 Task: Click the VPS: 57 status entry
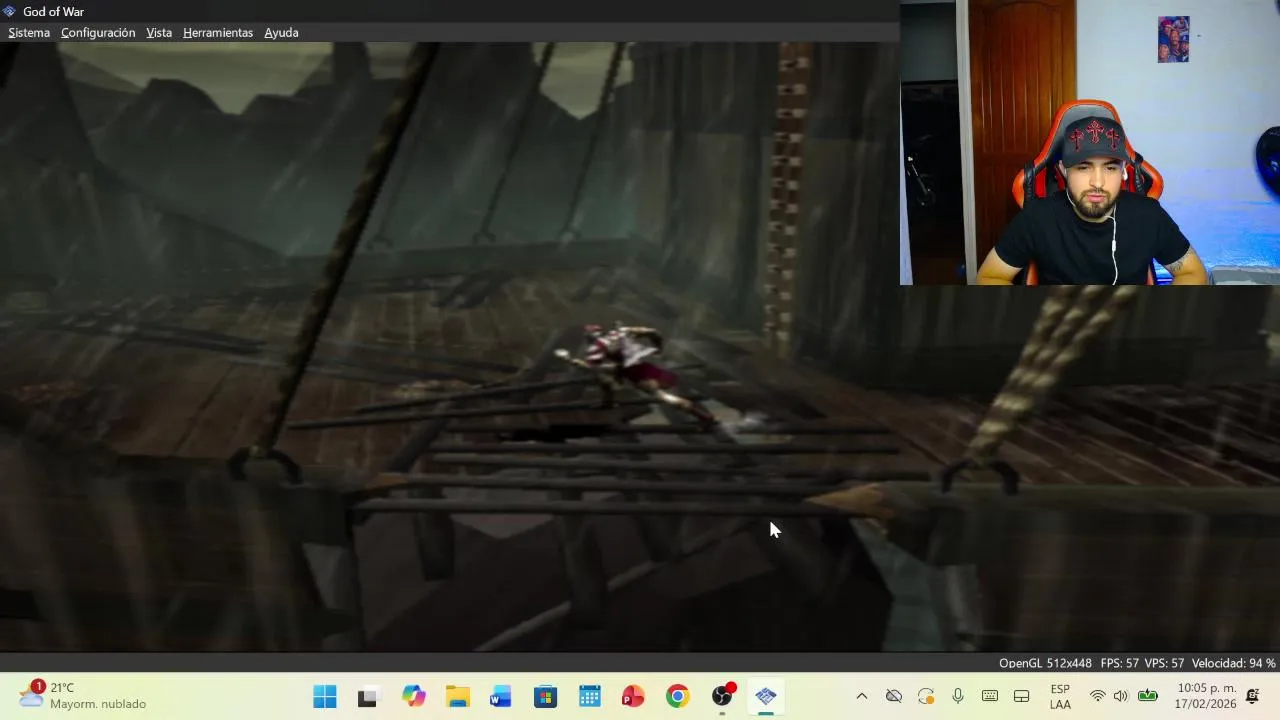coord(1164,663)
